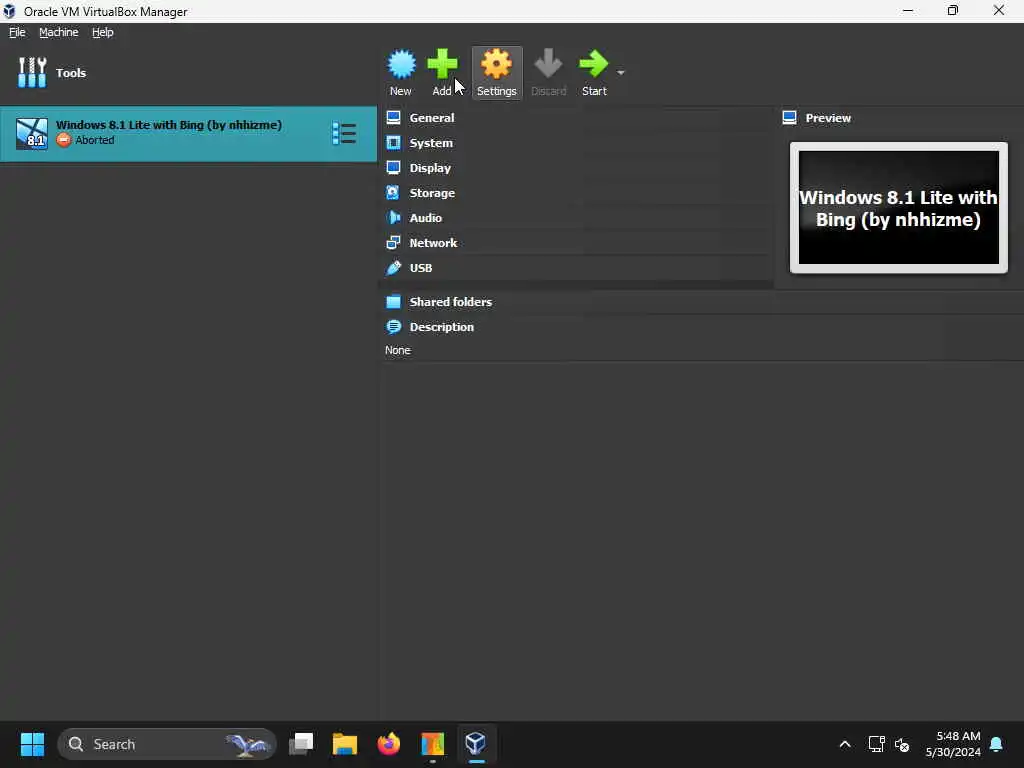This screenshot has height=768, width=1024.
Task: Open the File menu
Action: 17,32
